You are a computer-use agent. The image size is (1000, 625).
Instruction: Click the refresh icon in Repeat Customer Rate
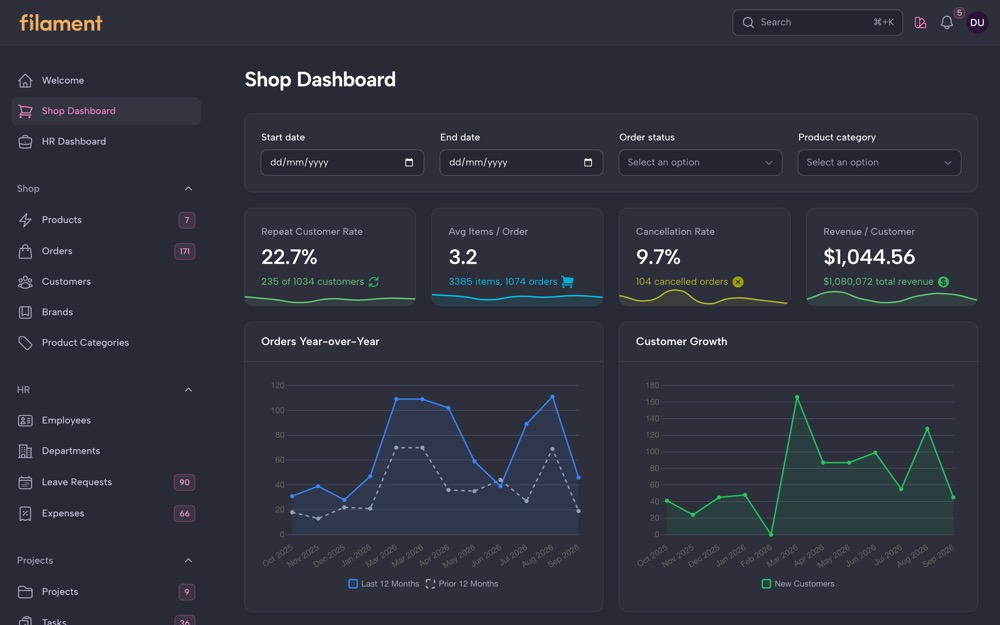(374, 282)
